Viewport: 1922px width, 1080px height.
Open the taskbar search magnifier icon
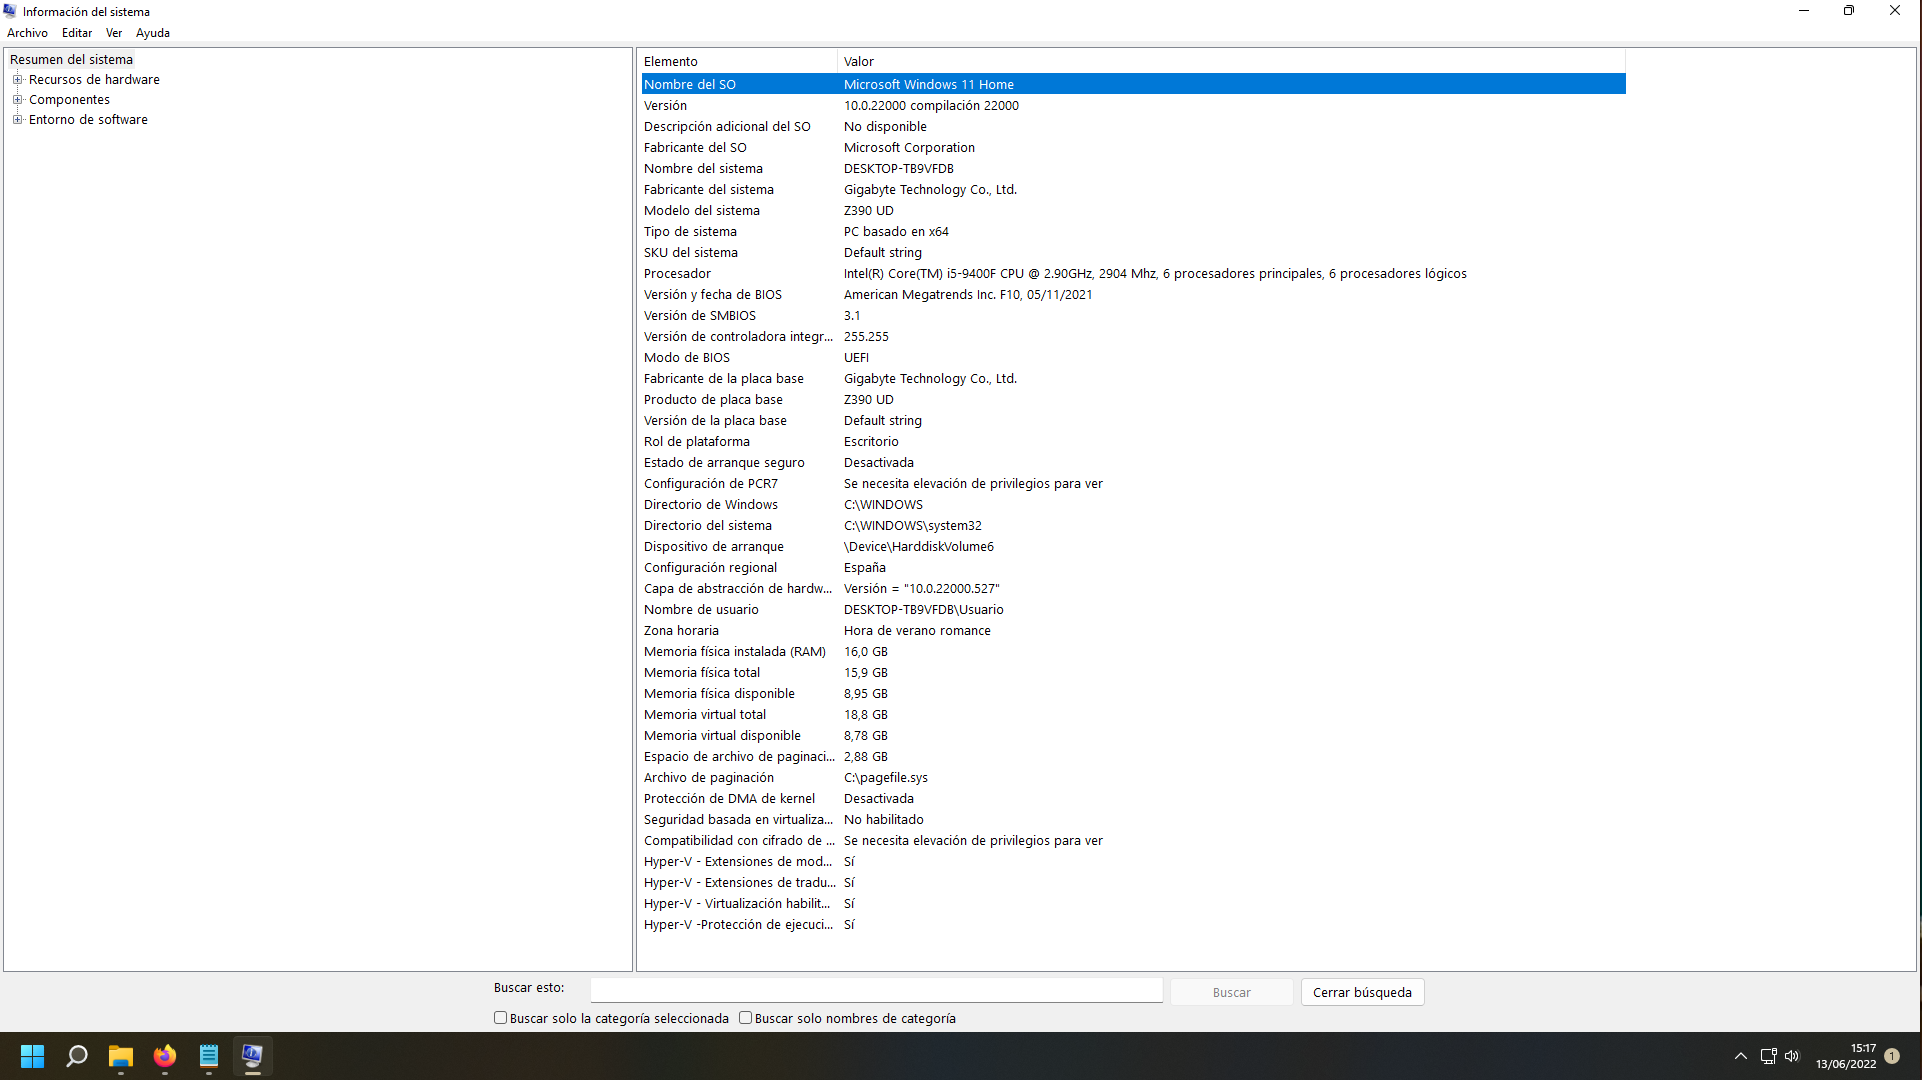click(x=77, y=1056)
